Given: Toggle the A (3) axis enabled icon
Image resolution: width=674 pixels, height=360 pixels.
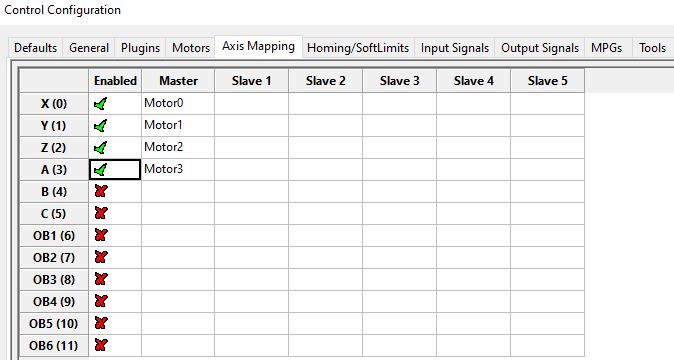Looking at the screenshot, I should [101, 170].
